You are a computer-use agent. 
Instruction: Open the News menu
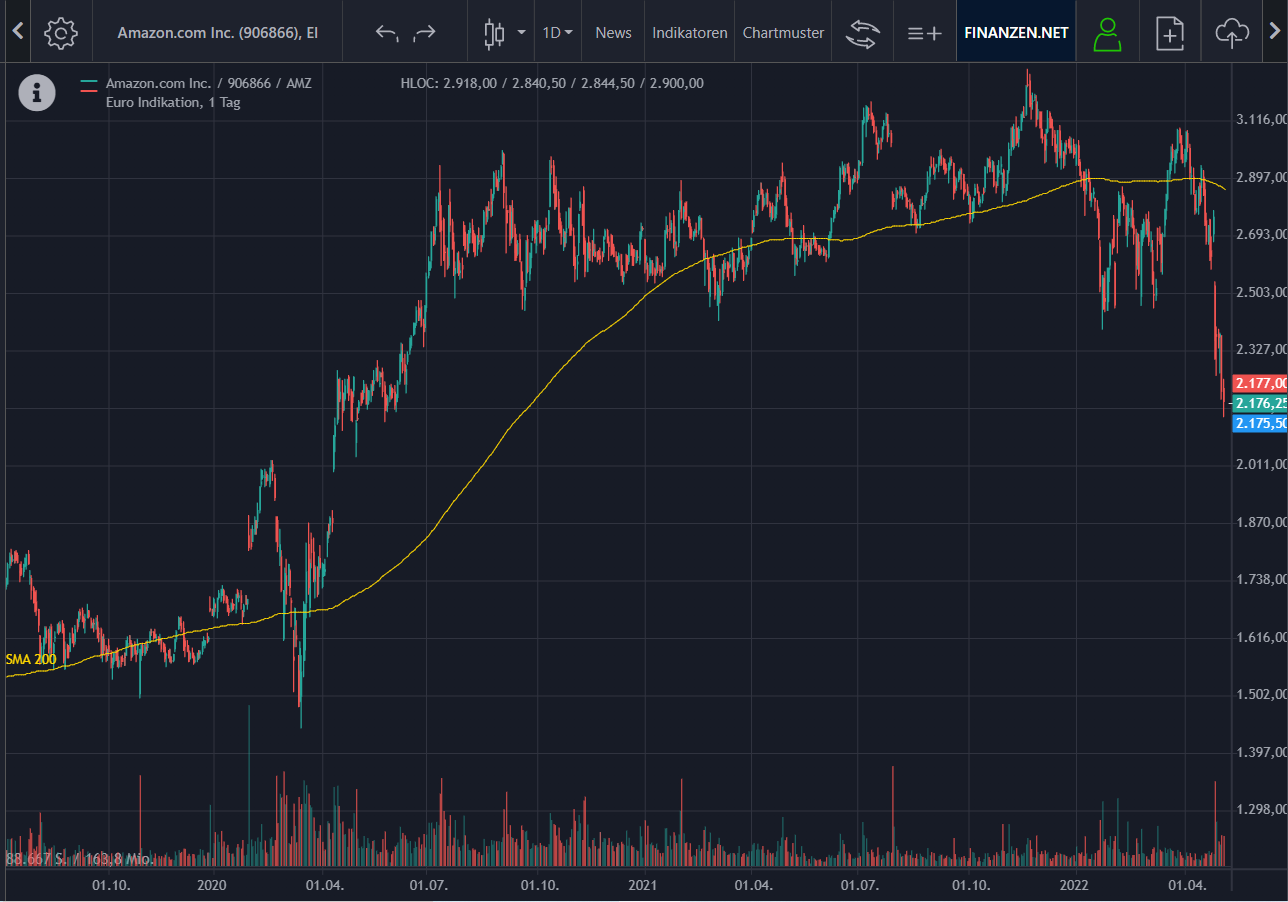(x=613, y=33)
